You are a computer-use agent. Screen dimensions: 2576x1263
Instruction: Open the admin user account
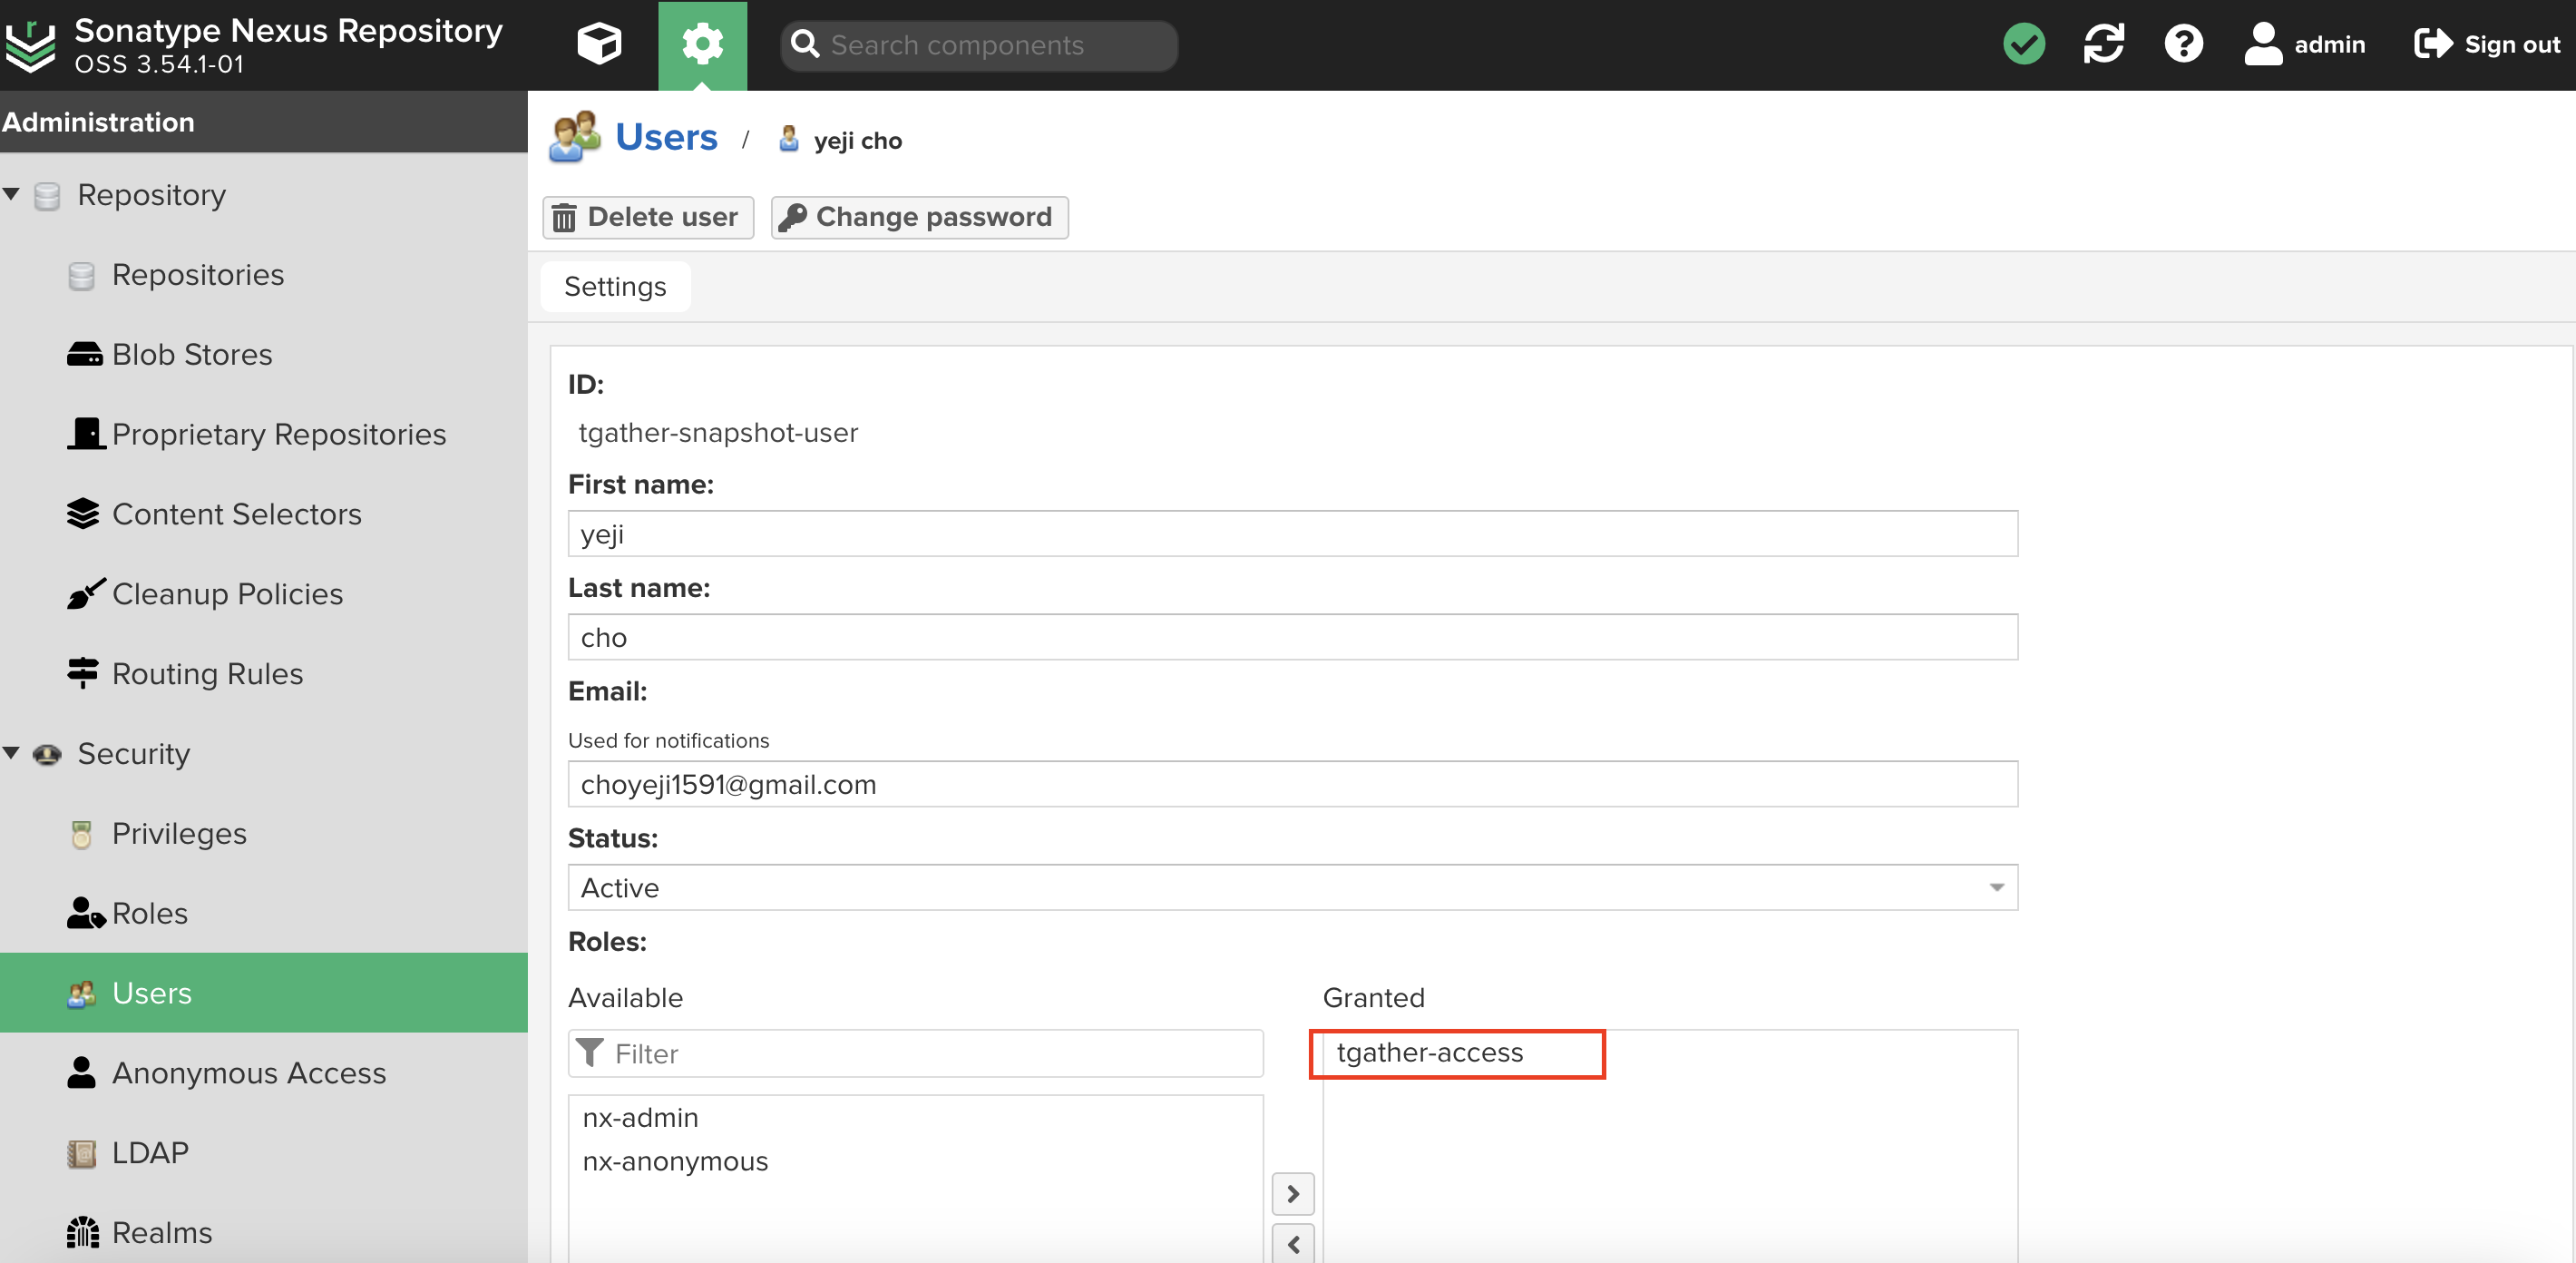click(x=2304, y=44)
